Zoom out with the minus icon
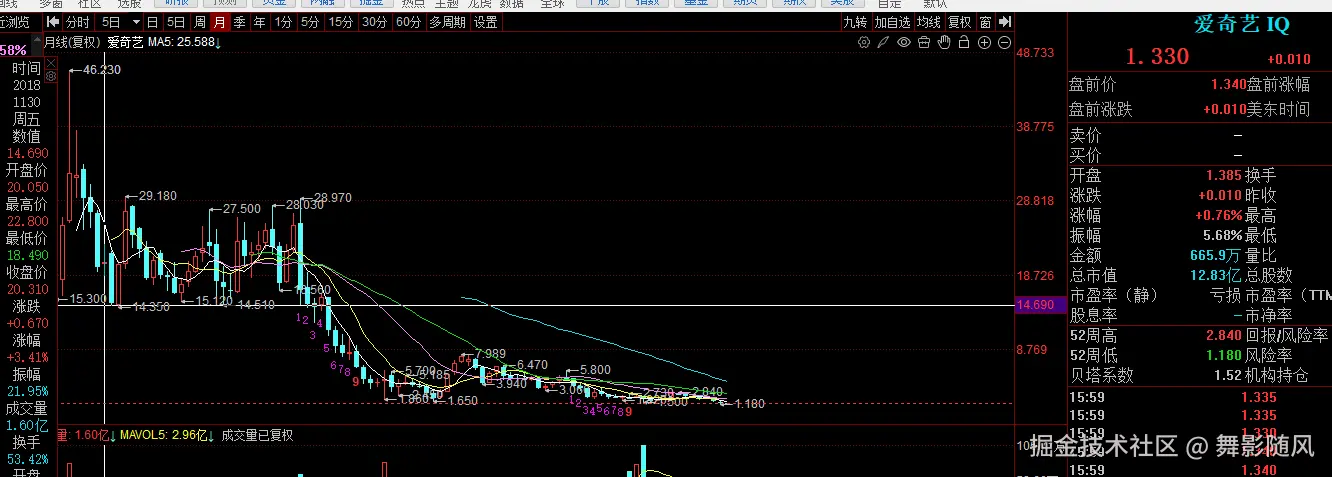 point(1004,42)
